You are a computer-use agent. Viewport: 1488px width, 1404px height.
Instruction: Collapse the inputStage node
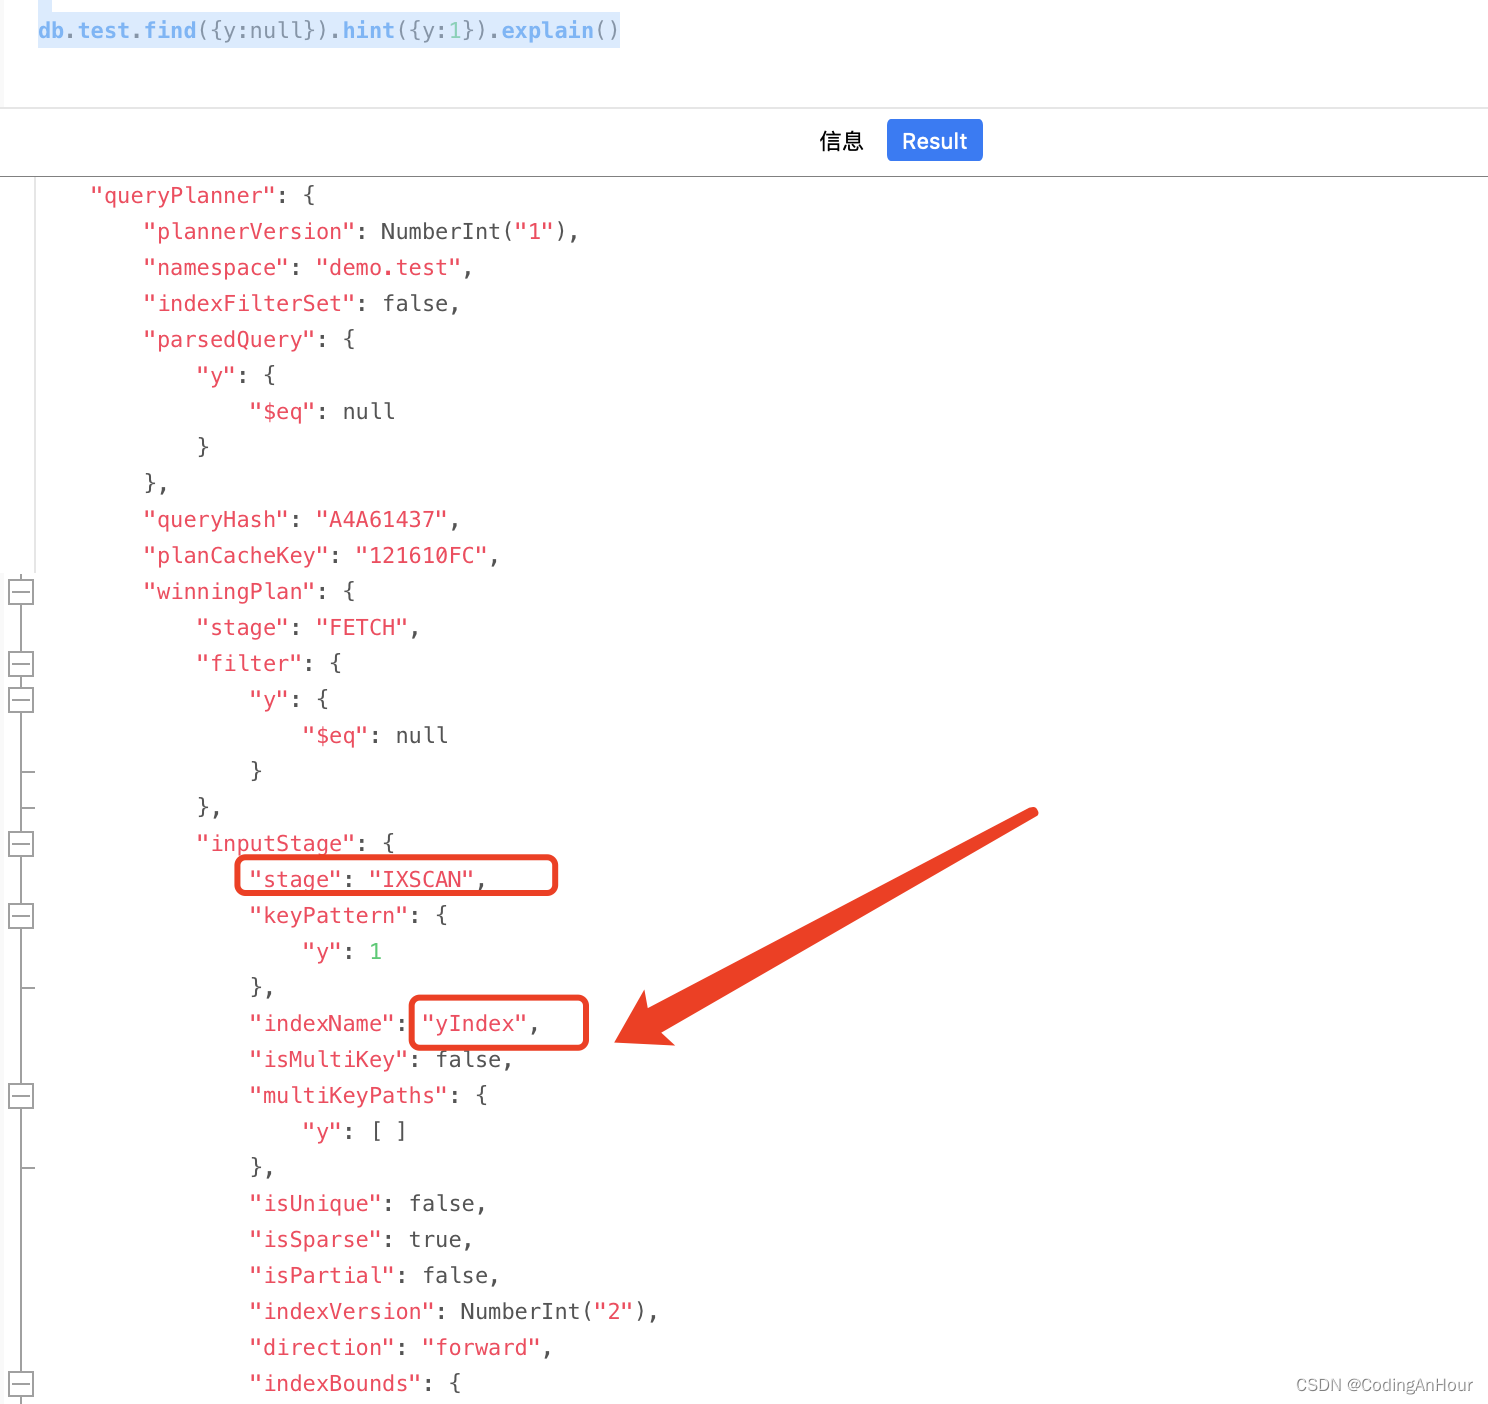coord(21,843)
